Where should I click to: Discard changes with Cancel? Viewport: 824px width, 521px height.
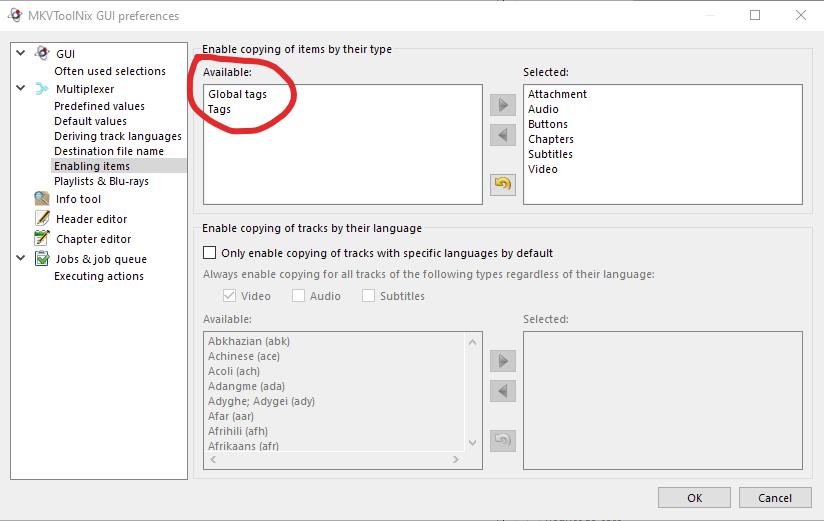coord(775,498)
